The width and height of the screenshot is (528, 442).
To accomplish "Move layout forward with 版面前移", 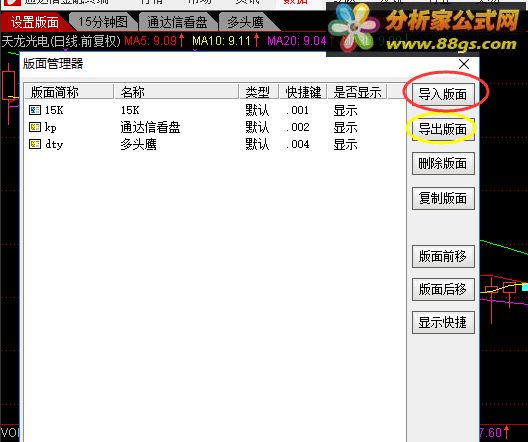I will click(443, 257).
